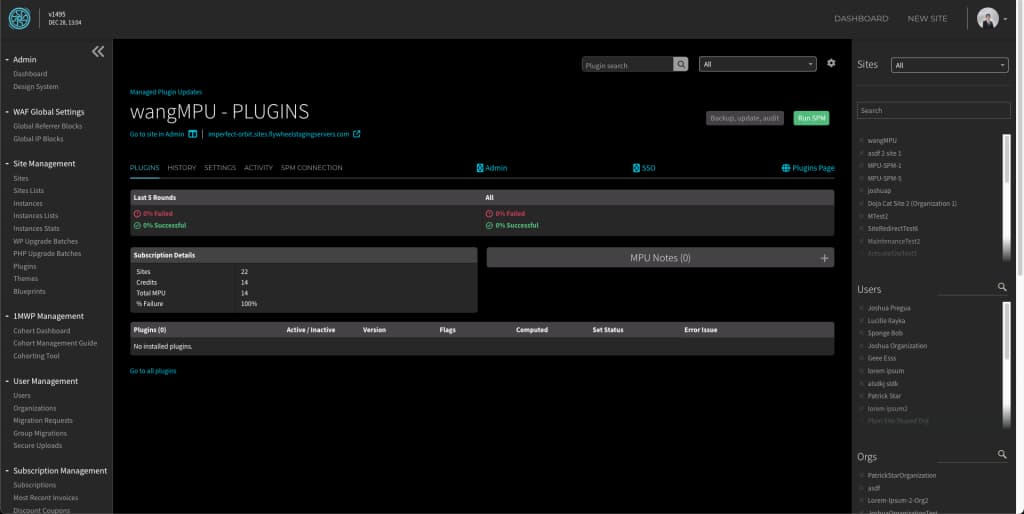
Task: Select PatrickStarOrganization in the Orgs list
Action: (902, 475)
